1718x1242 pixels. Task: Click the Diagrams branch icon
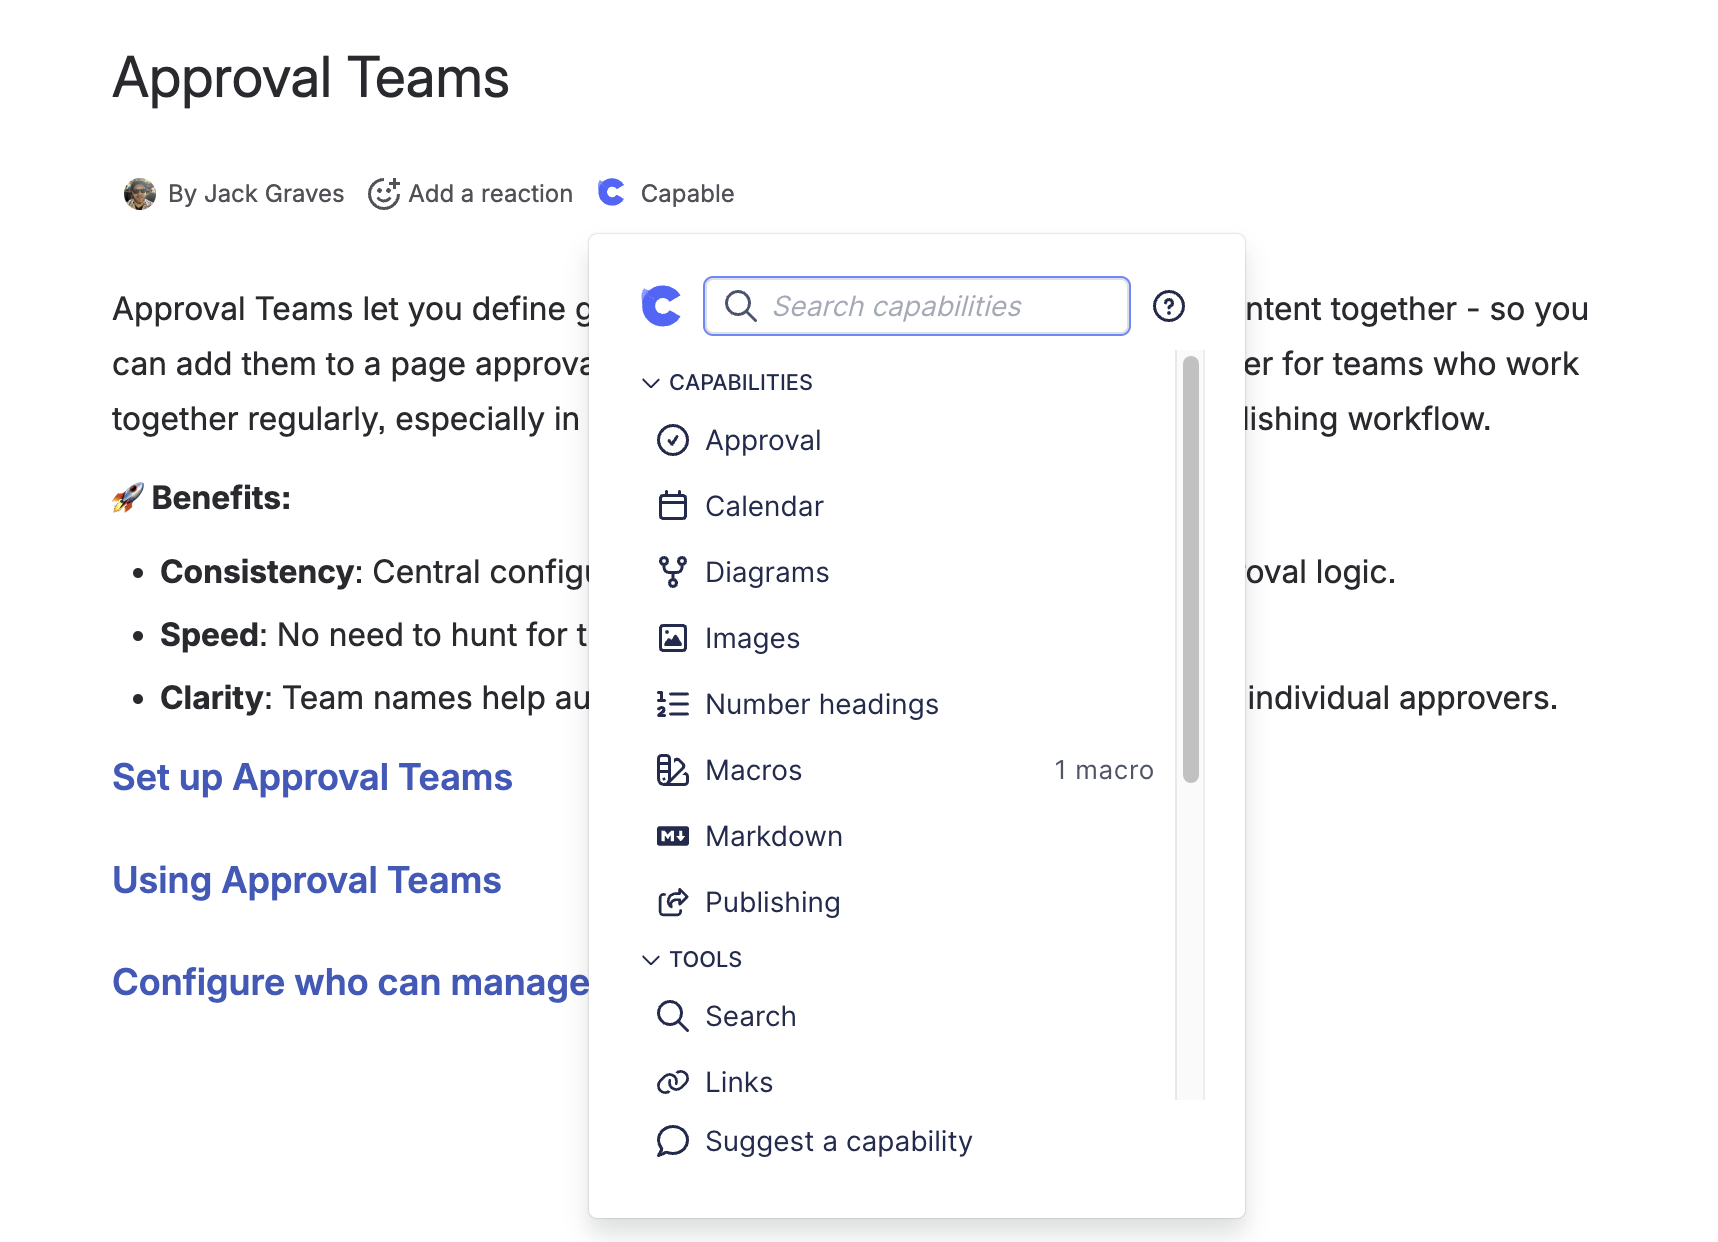click(x=672, y=572)
